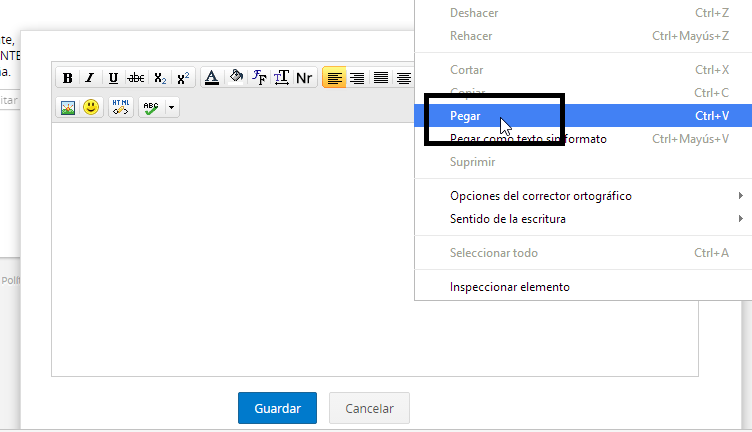
Task: Apply underline formatting
Action: (x=113, y=78)
